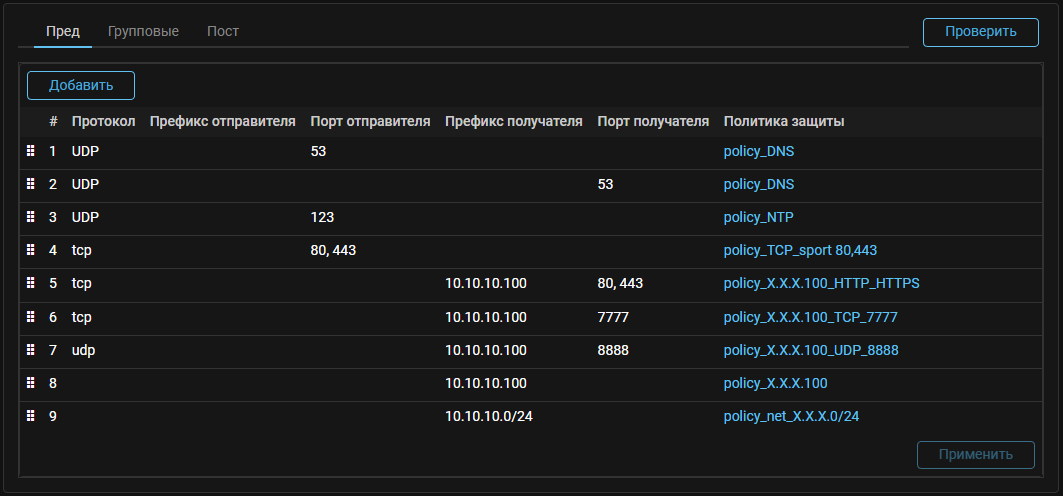Image resolution: width=1063 pixels, height=496 pixels.
Task: Click the drag handle icon for rule 6
Action: pyautogui.click(x=30, y=316)
